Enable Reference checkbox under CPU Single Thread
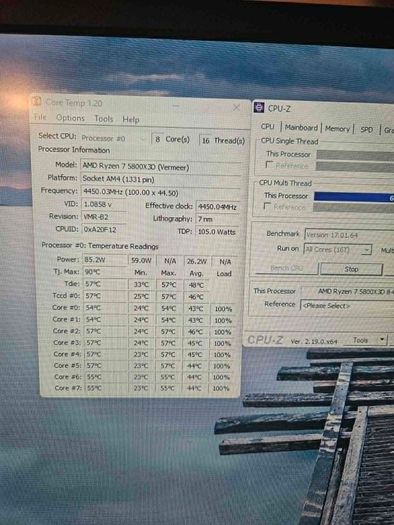The height and width of the screenshot is (525, 394). point(269,165)
